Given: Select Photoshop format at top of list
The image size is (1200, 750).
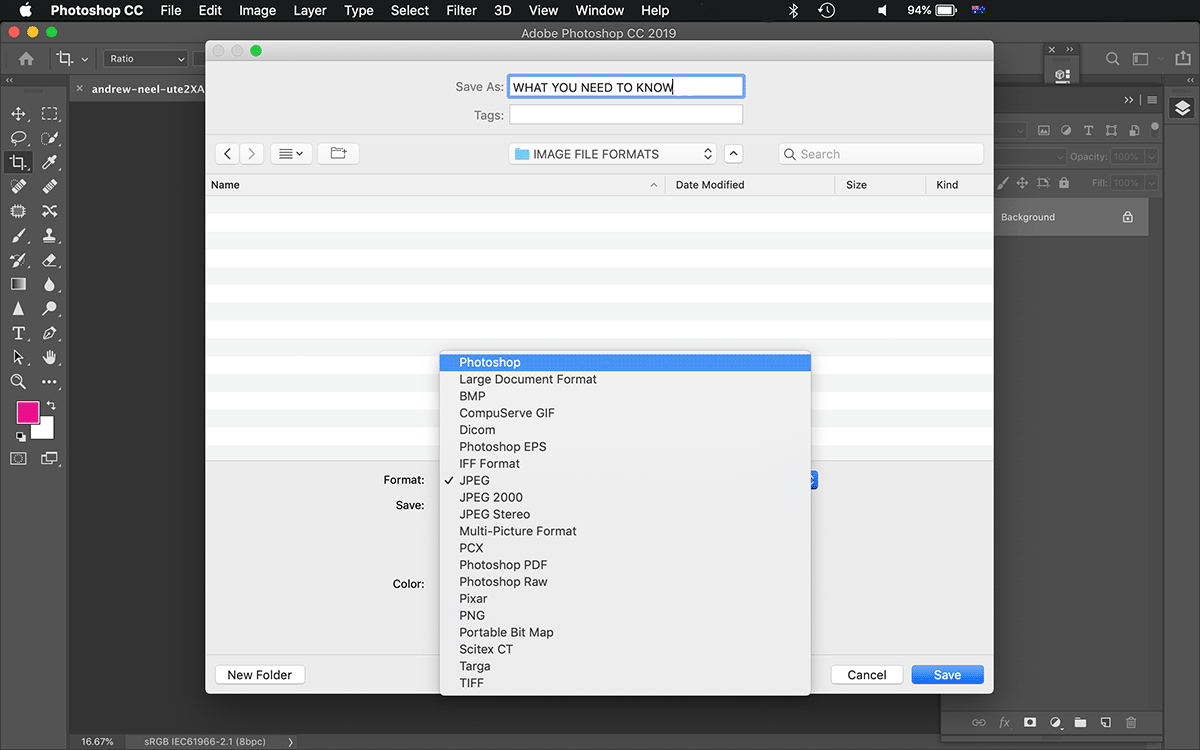Looking at the screenshot, I should (x=625, y=362).
